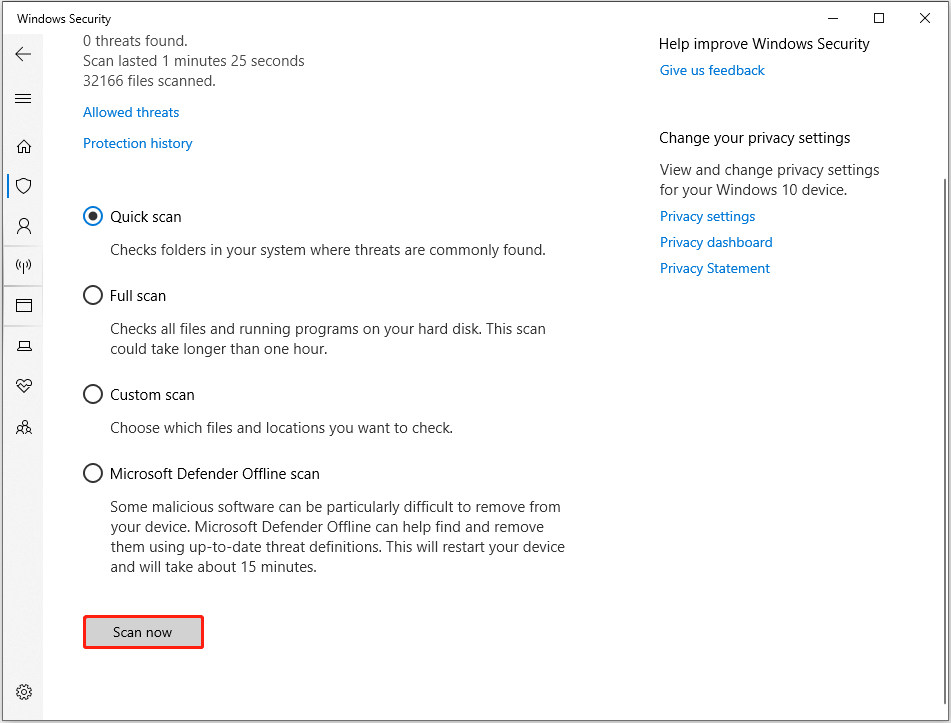Open Device security laptop icon
Viewport: 951px width, 723px height.
point(24,346)
